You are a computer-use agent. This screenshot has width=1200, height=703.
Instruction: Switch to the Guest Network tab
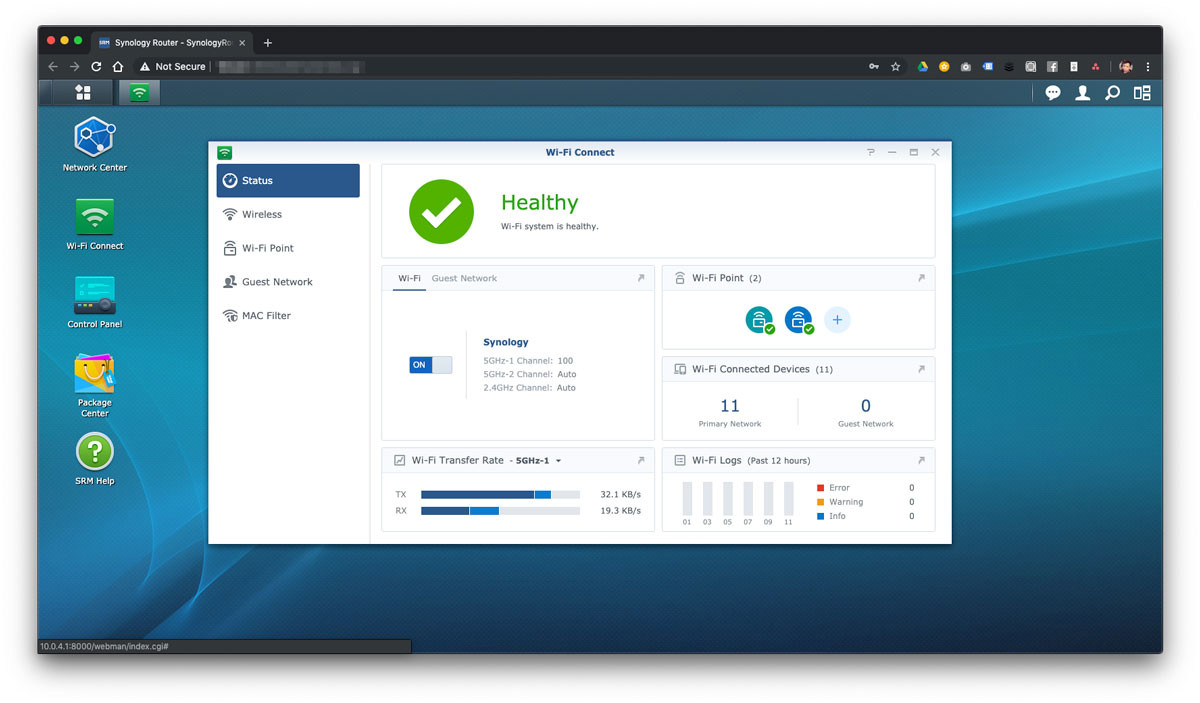[464, 278]
